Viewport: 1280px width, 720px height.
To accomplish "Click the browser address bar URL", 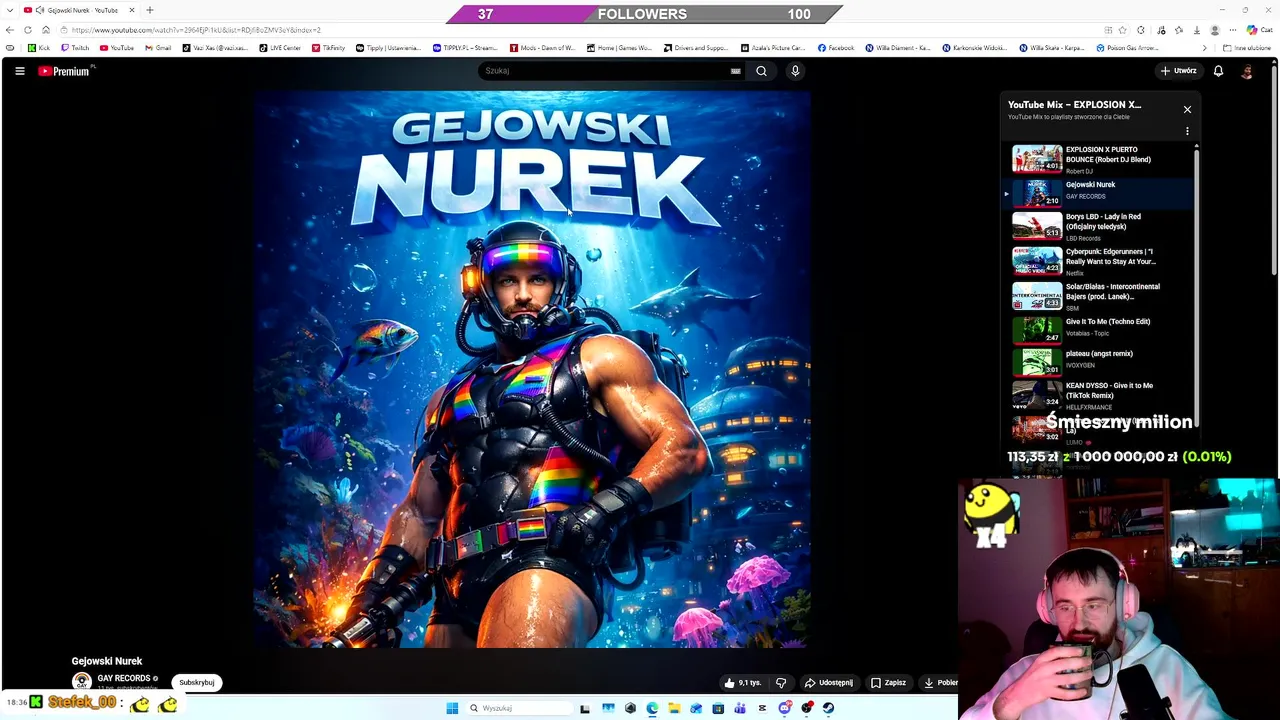I will click(196, 30).
